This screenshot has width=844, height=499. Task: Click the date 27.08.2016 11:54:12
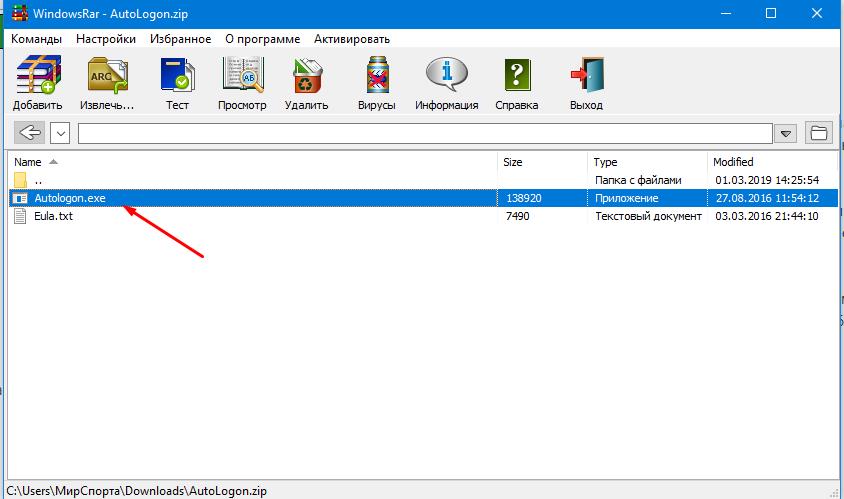coord(768,198)
